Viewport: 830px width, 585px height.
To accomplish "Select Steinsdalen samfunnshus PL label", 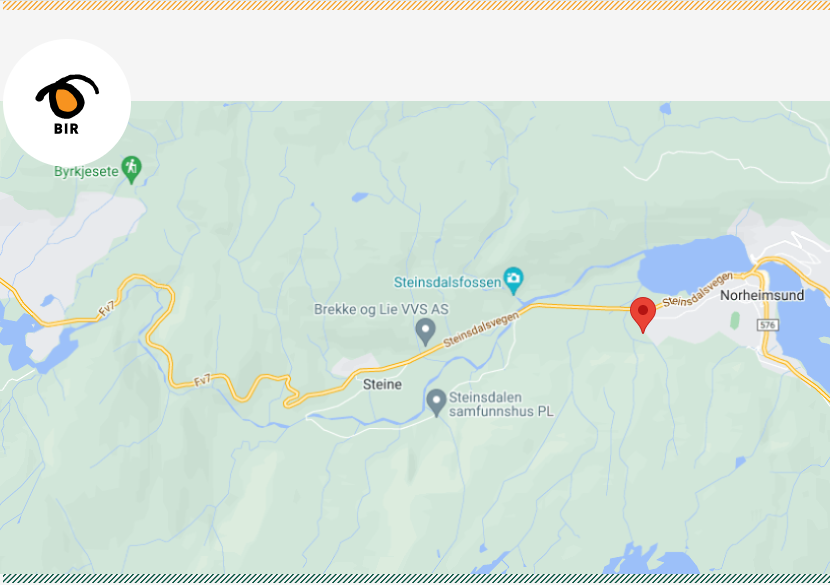I will click(x=501, y=404).
